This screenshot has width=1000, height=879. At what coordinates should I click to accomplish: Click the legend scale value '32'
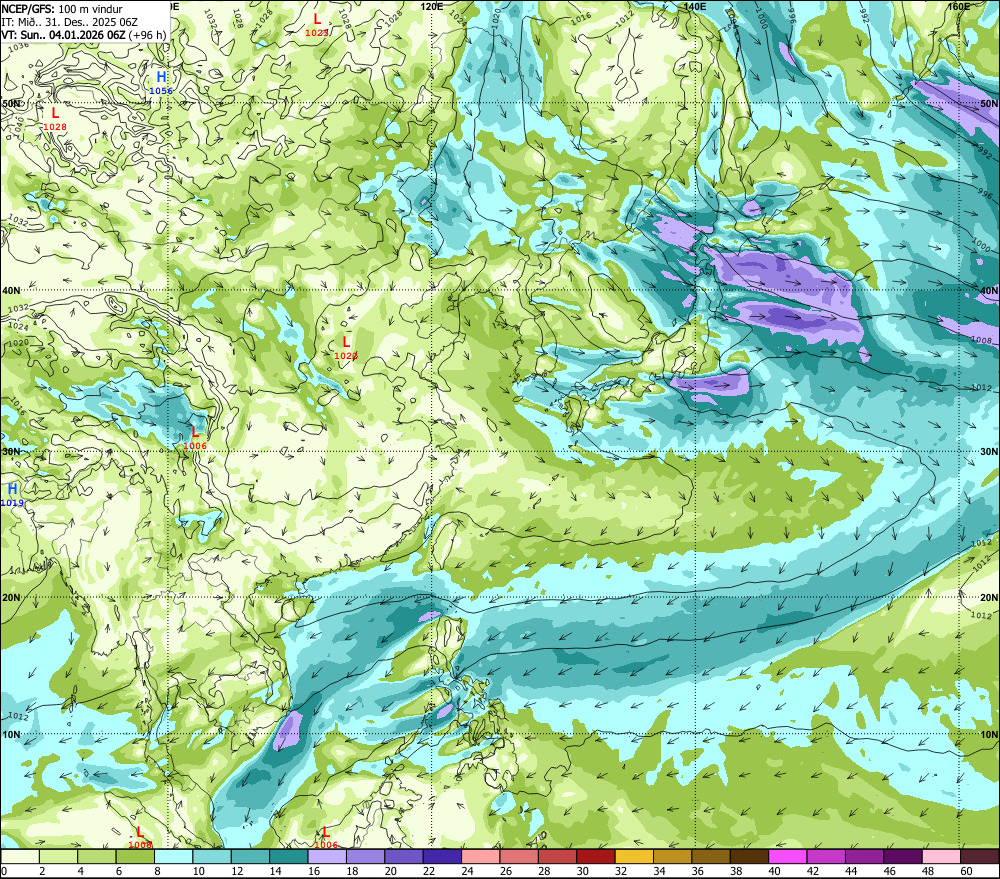[x=621, y=871]
